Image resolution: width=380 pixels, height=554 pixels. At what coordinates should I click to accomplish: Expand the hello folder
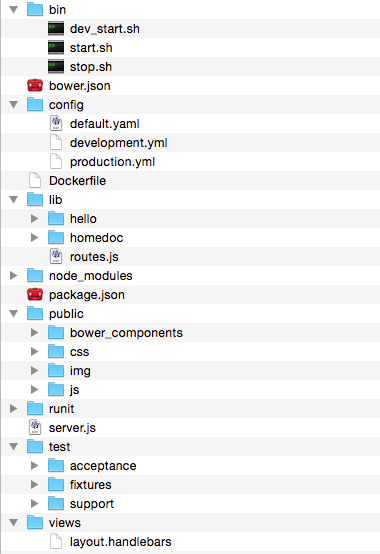34,219
